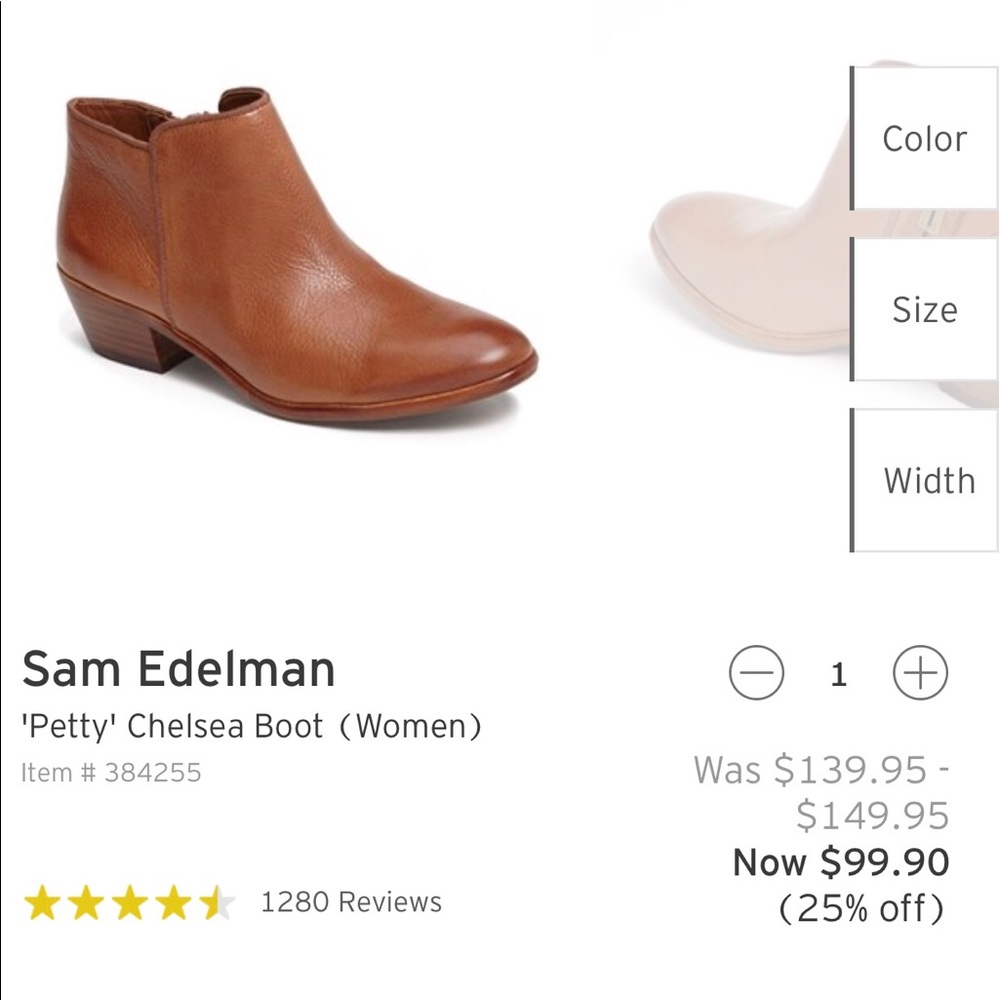Click the fourth yellow rating star
This screenshot has height=1000, width=1000.
click(x=172, y=898)
